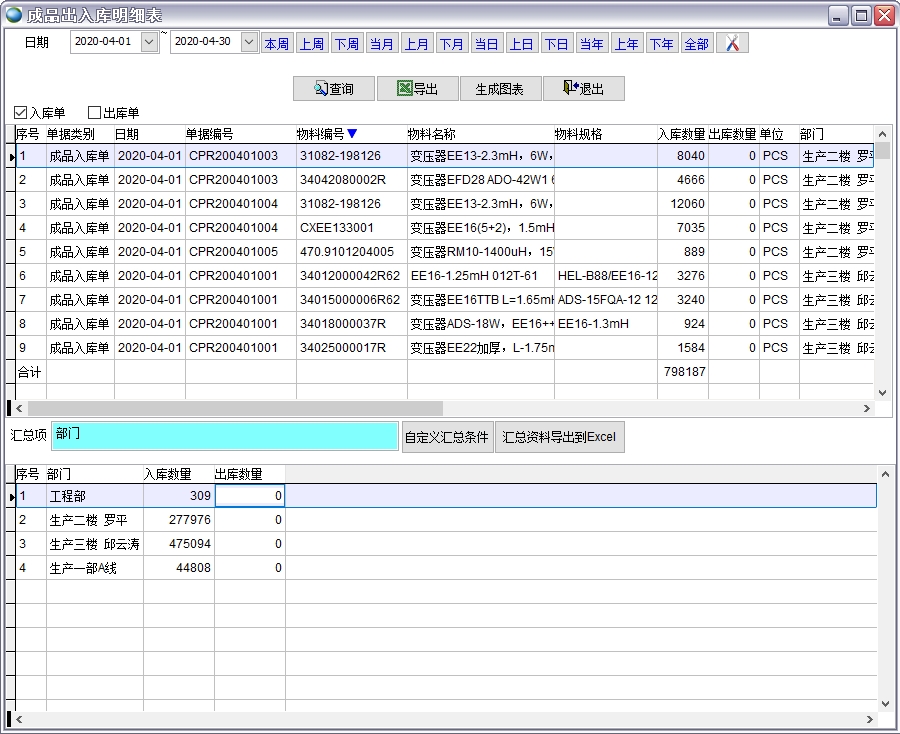The height and width of the screenshot is (734, 900).
Task: Select the 上月 date range shortcut
Action: tap(416, 44)
